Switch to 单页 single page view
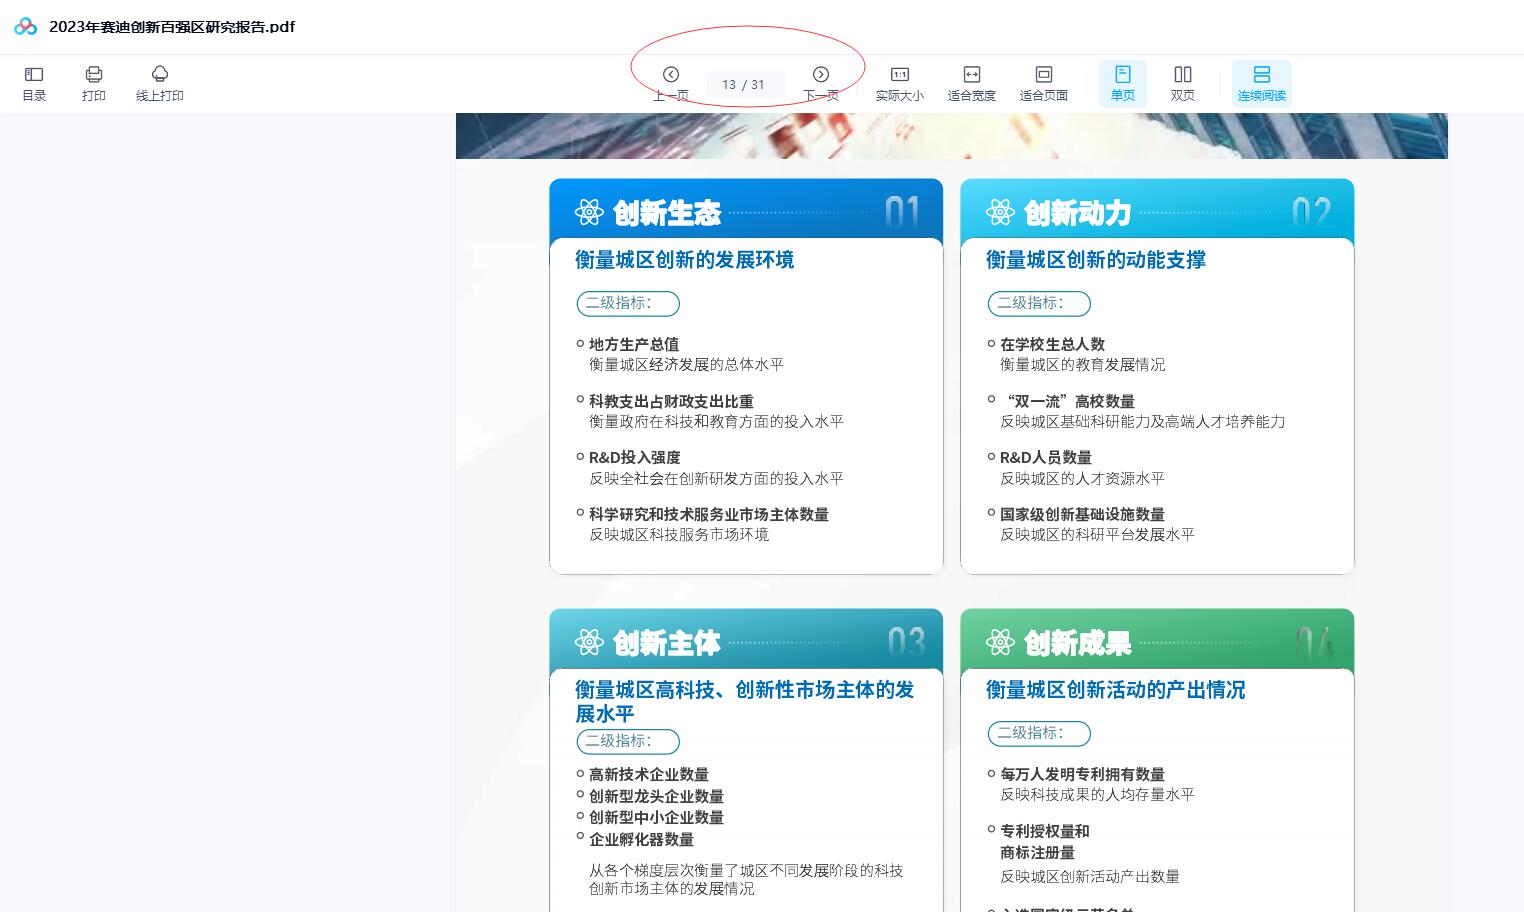Viewport: 1524px width, 912px height. click(1123, 83)
